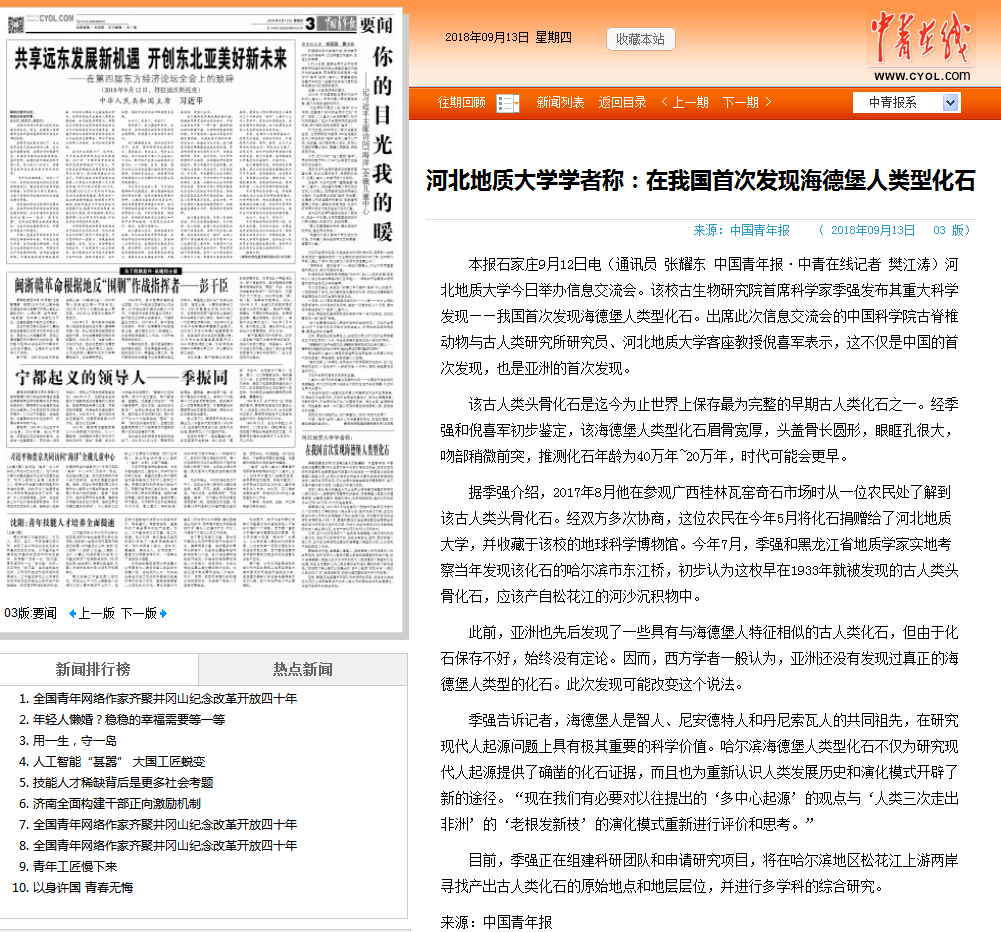The height and width of the screenshot is (932, 1001).
Task: Open ranked article 青年工匠慢下来
Action: tap(75, 866)
